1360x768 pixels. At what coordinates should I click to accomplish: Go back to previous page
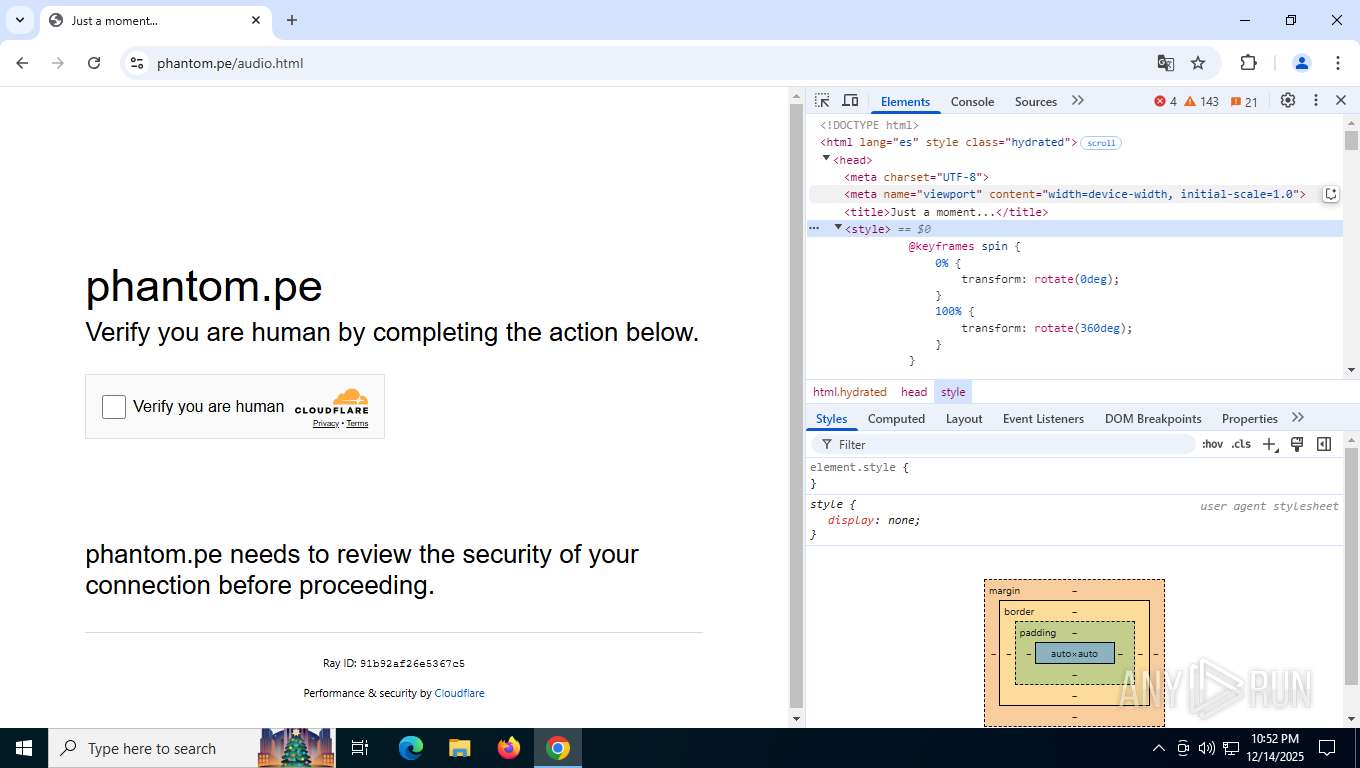coord(22,63)
